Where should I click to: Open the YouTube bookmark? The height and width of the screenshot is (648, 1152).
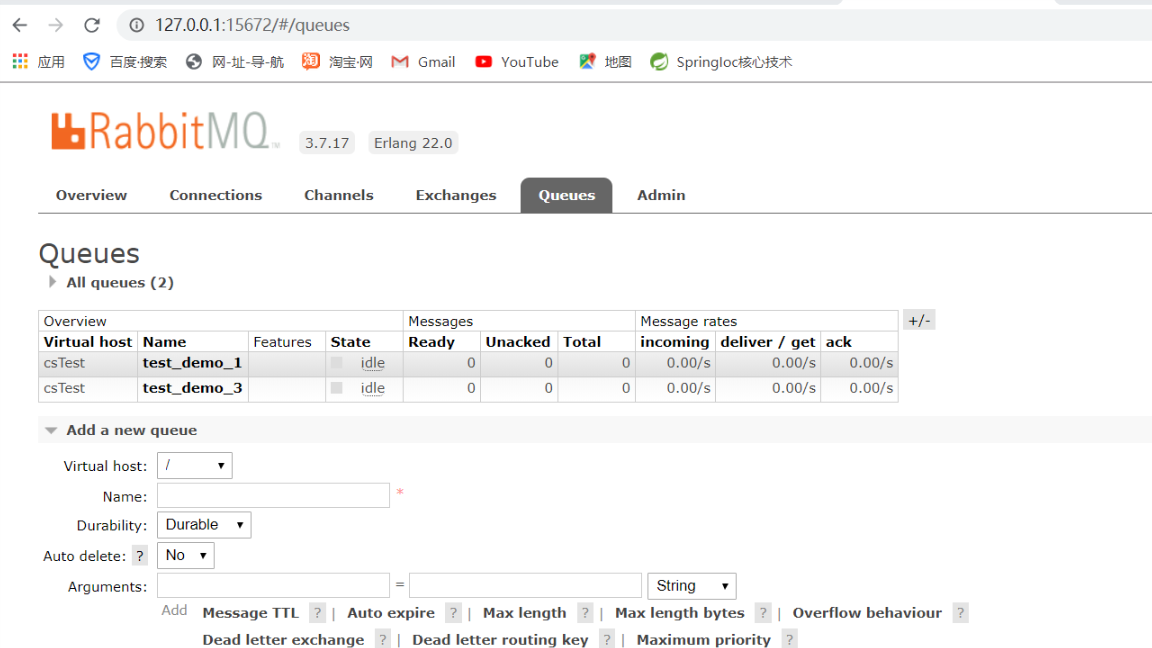517,62
